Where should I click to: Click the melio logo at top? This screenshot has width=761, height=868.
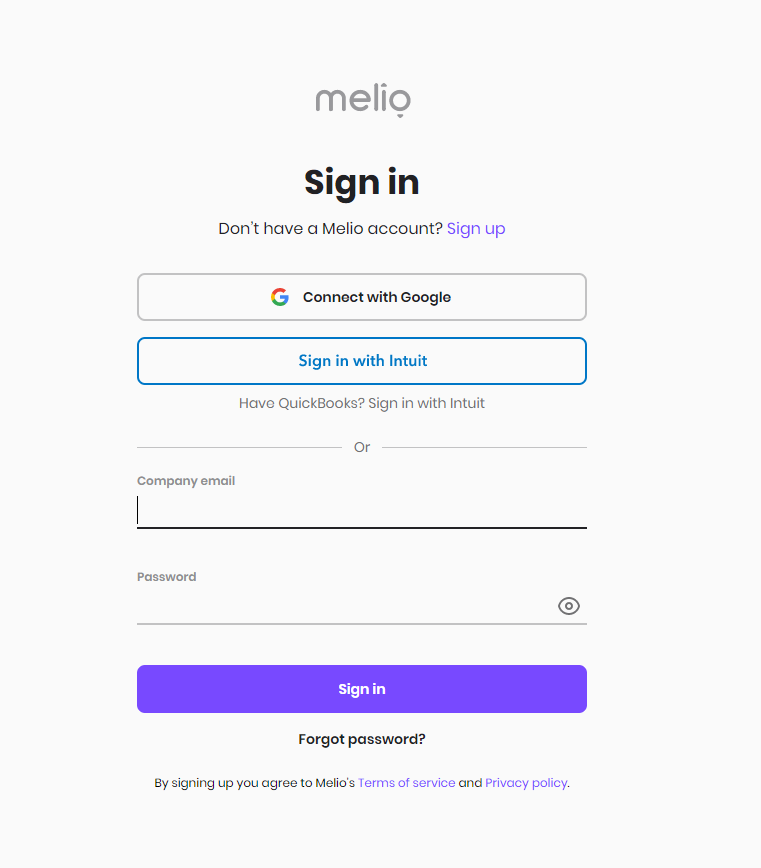(x=363, y=100)
